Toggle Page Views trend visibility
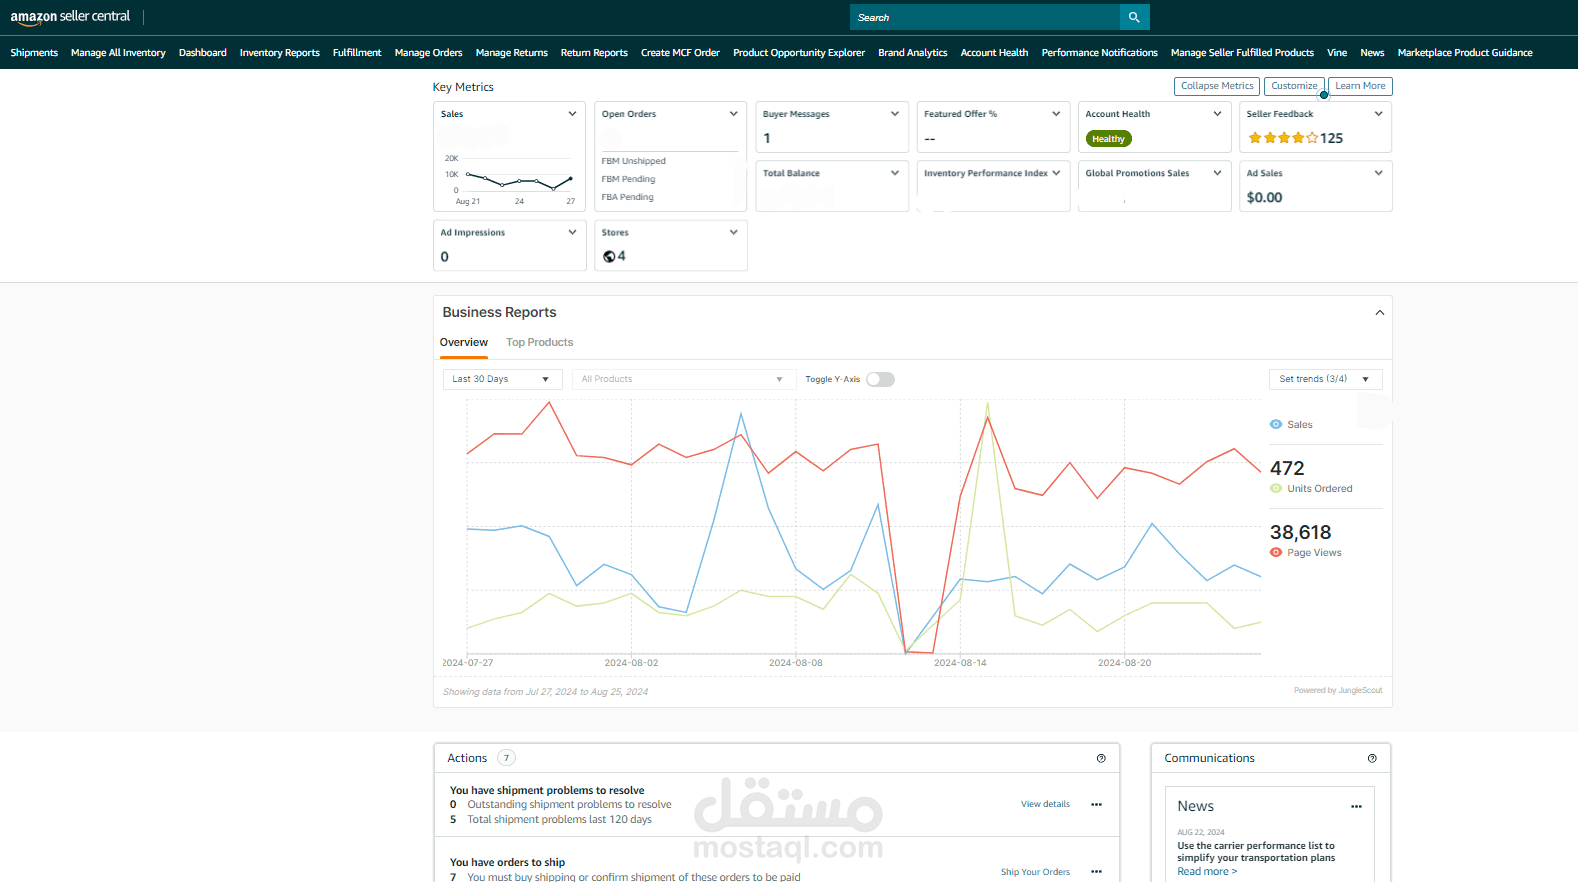1578x882 pixels. tap(1276, 553)
